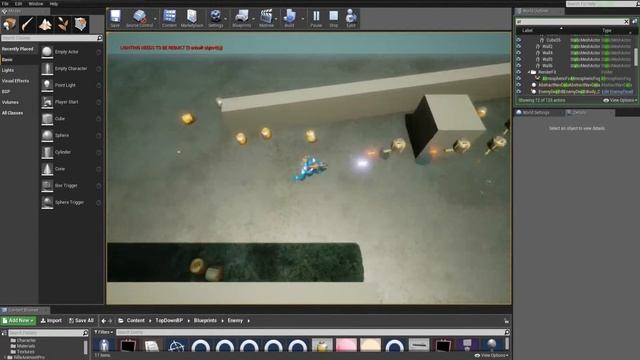Collapse the RenderFX folder in World Outliner
Screen dimensions: 640x360
pyautogui.click(x=529, y=72)
